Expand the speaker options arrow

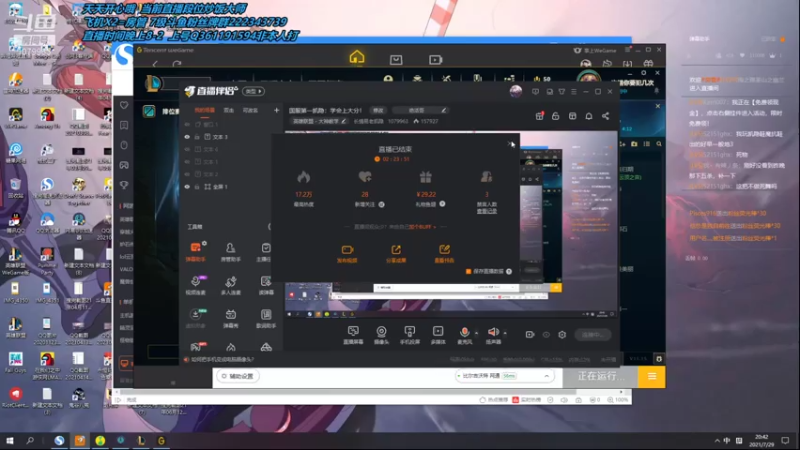tap(505, 333)
